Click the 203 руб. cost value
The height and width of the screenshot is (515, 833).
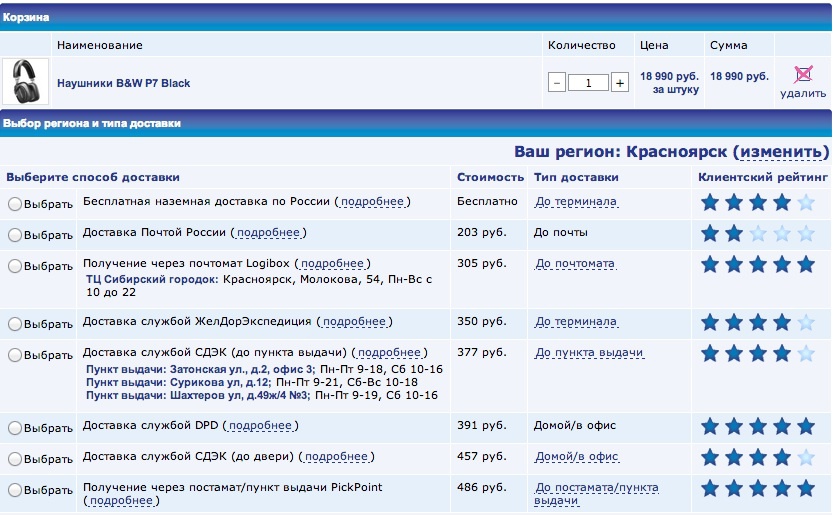tap(481, 232)
